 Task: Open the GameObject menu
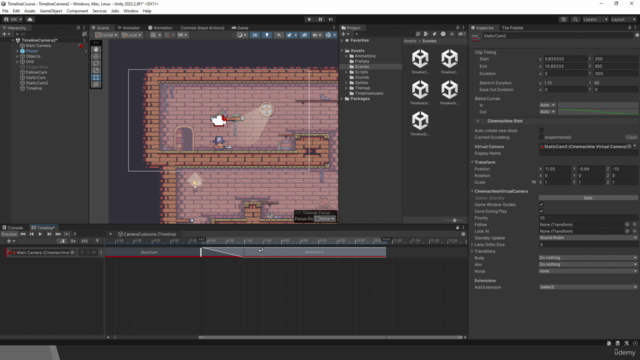51,11
